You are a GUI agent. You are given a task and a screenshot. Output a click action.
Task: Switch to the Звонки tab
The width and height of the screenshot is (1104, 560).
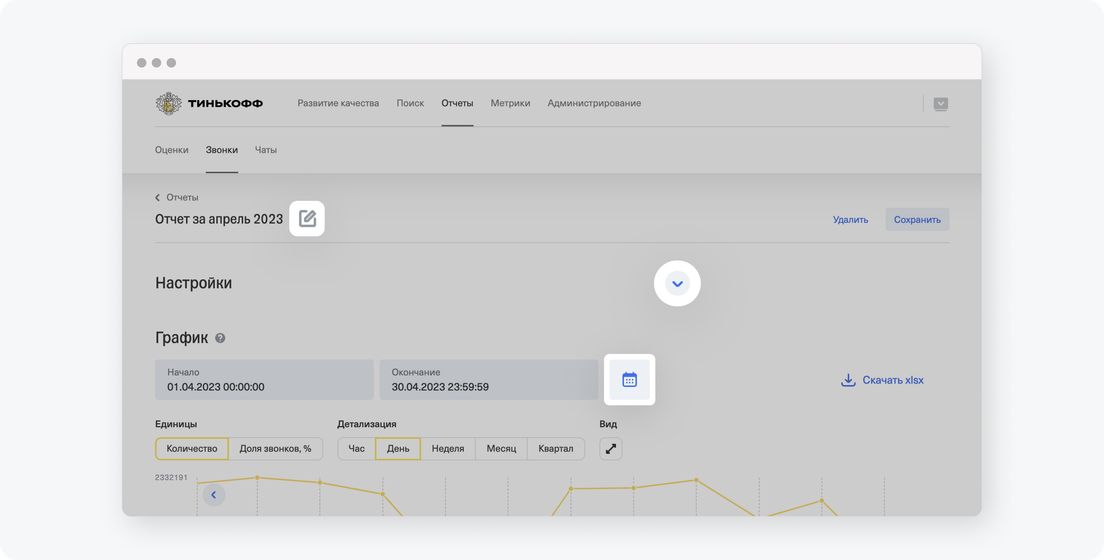tap(222, 149)
